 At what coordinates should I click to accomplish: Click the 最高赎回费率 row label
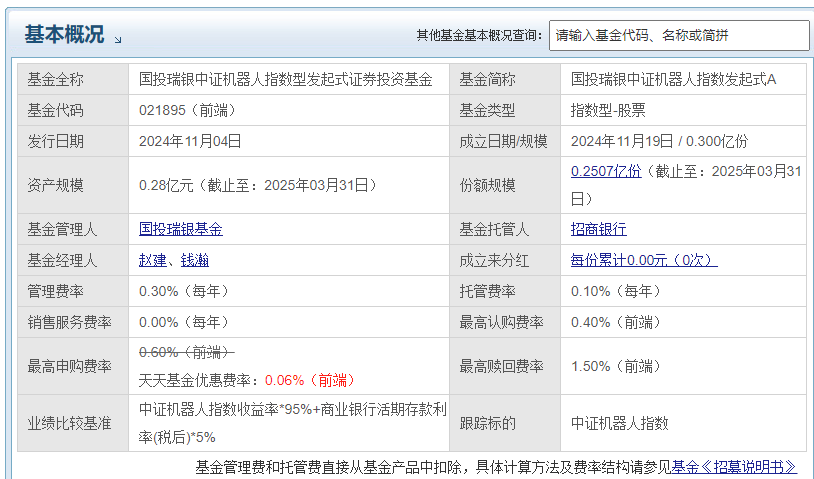pos(501,366)
